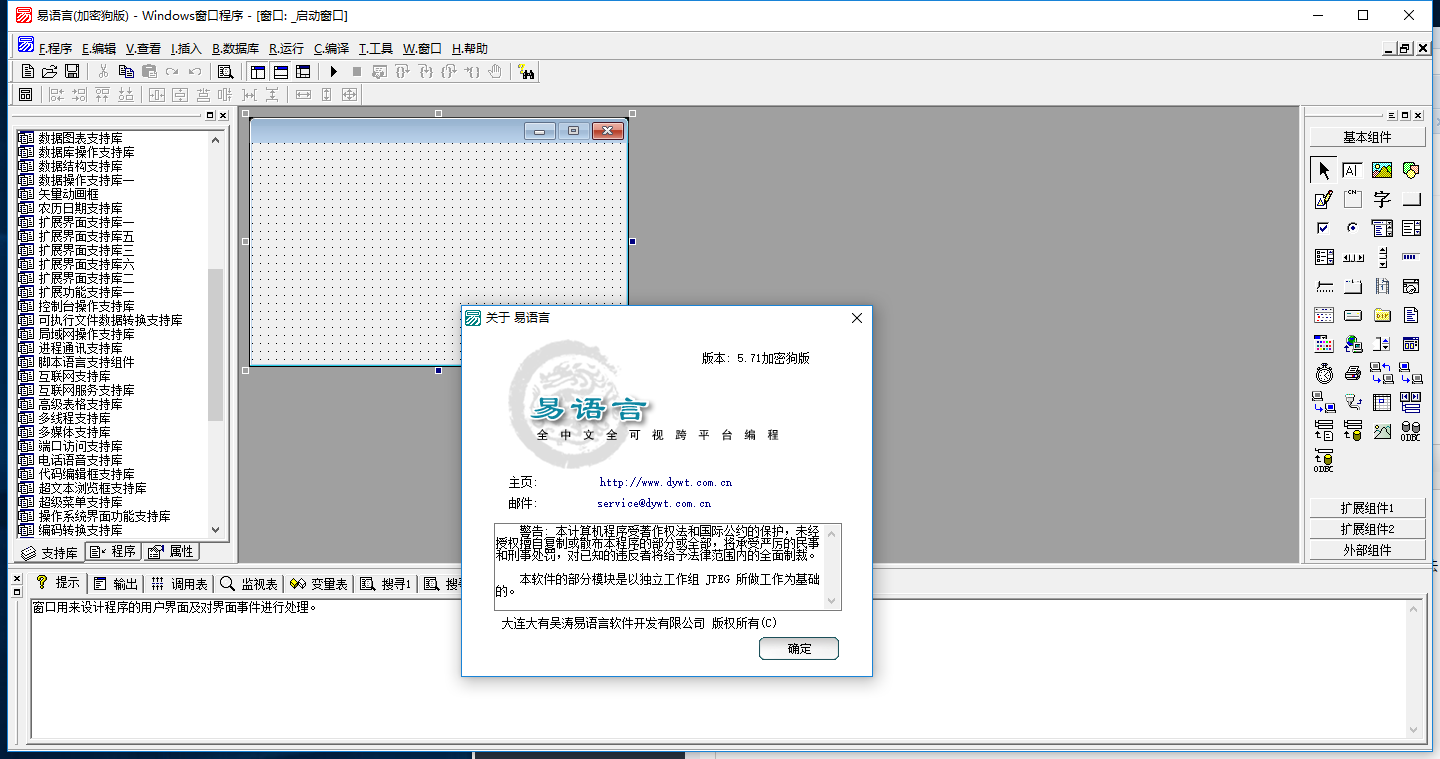Image resolution: width=1440 pixels, height=759 pixels.
Task: Toggle the third panel layout view icon
Action: tap(303, 71)
